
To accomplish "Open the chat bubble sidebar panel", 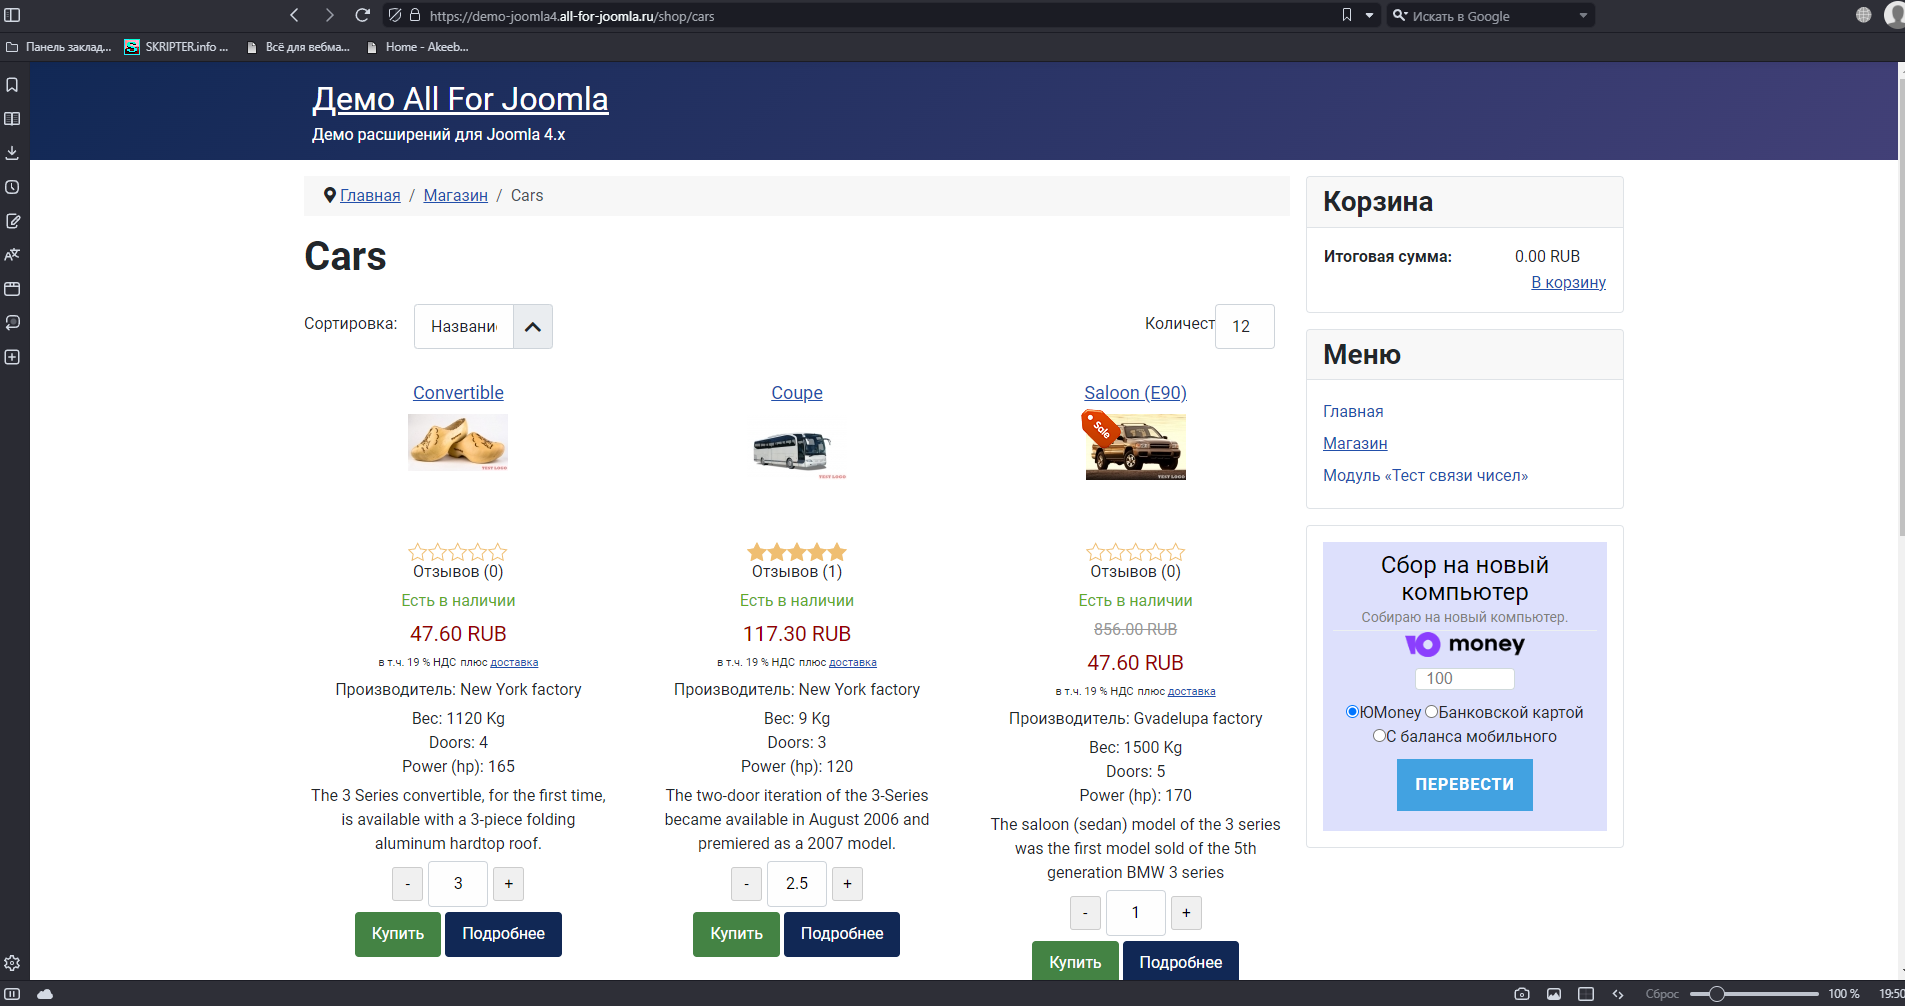I will click(12, 323).
